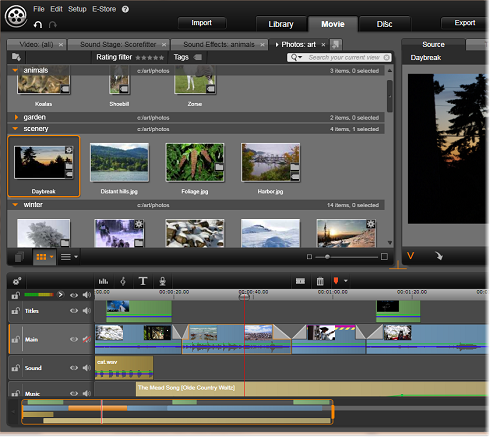Click the title creator T icon
Image resolution: width=491 pixels, height=438 pixels.
(143, 281)
